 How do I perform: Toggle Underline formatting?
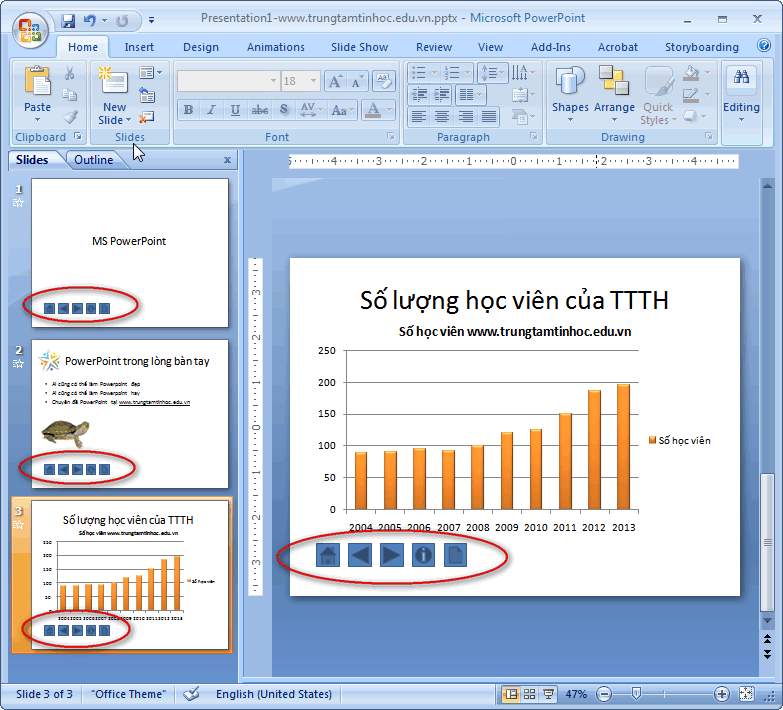(x=235, y=110)
